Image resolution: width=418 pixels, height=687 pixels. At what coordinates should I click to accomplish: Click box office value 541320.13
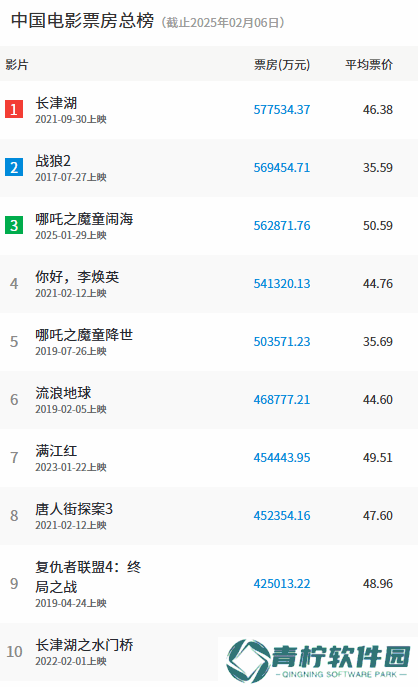coord(282,283)
